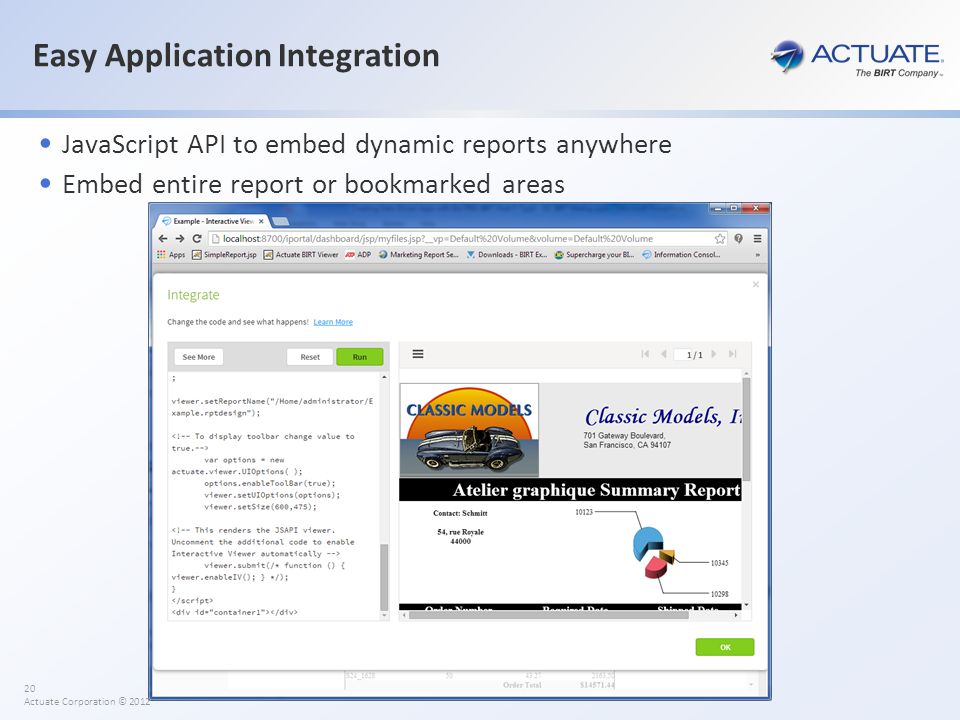Close the Integrate dialog with the X
Screen dimensions: 960x720
(756, 284)
